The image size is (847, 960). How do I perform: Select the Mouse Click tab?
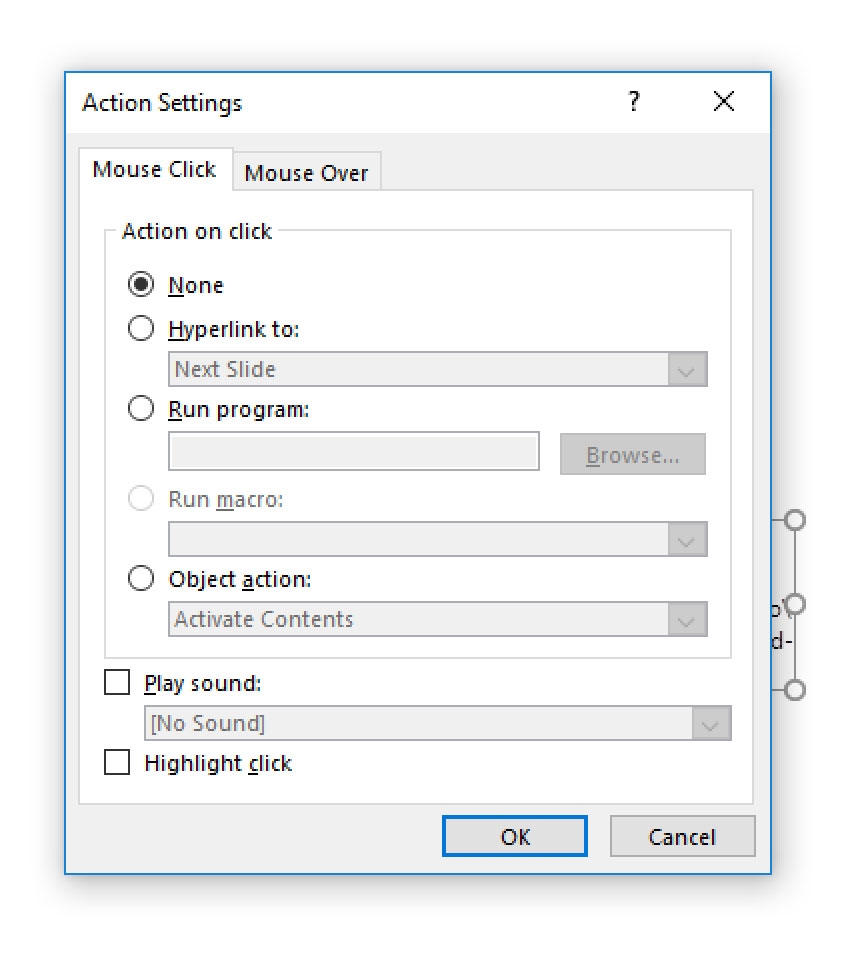pos(154,169)
